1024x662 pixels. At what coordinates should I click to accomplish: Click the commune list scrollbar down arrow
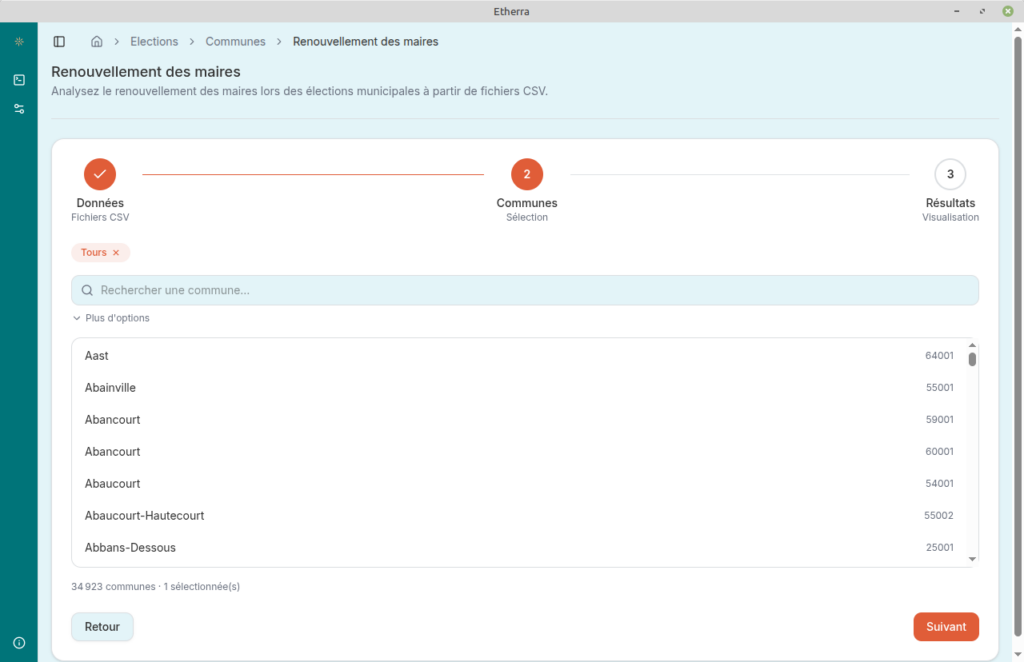[972, 559]
